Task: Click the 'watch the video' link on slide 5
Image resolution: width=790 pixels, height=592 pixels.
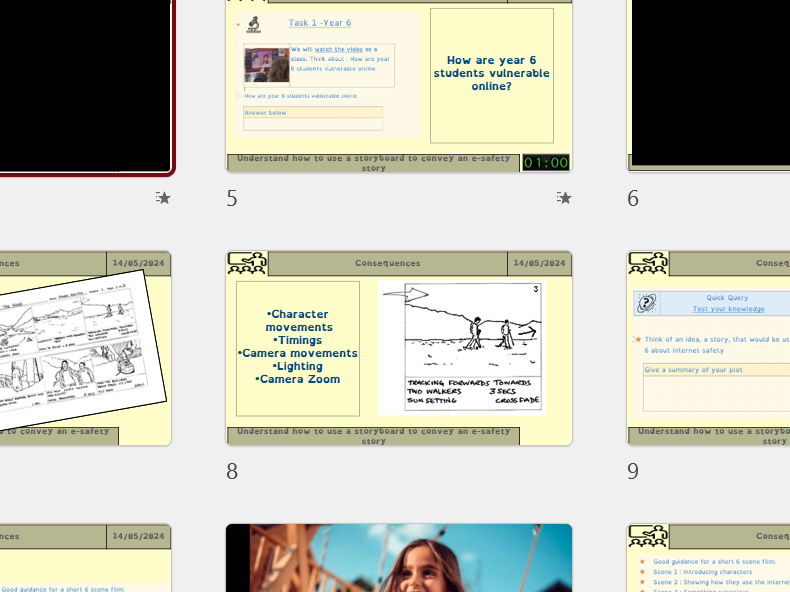Action: [x=339, y=49]
